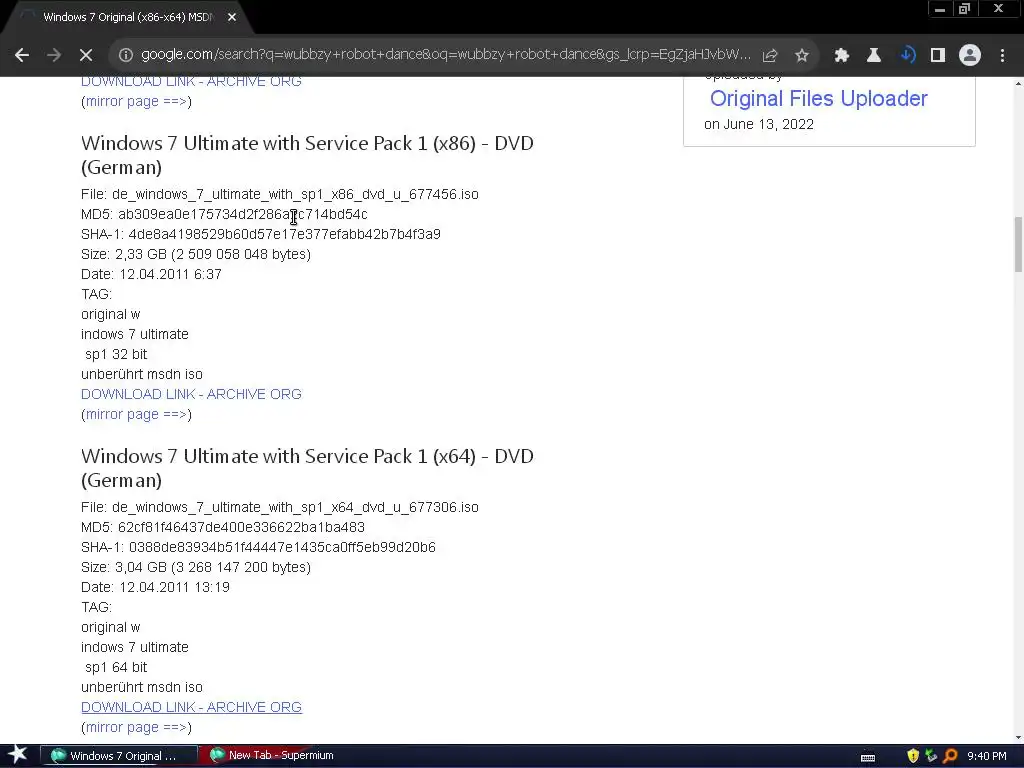The height and width of the screenshot is (768, 1024).
Task: Click file name de_windows_7_ultimate_with_sp1_x64_dvd_u_677306.iso
Action: coord(295,507)
